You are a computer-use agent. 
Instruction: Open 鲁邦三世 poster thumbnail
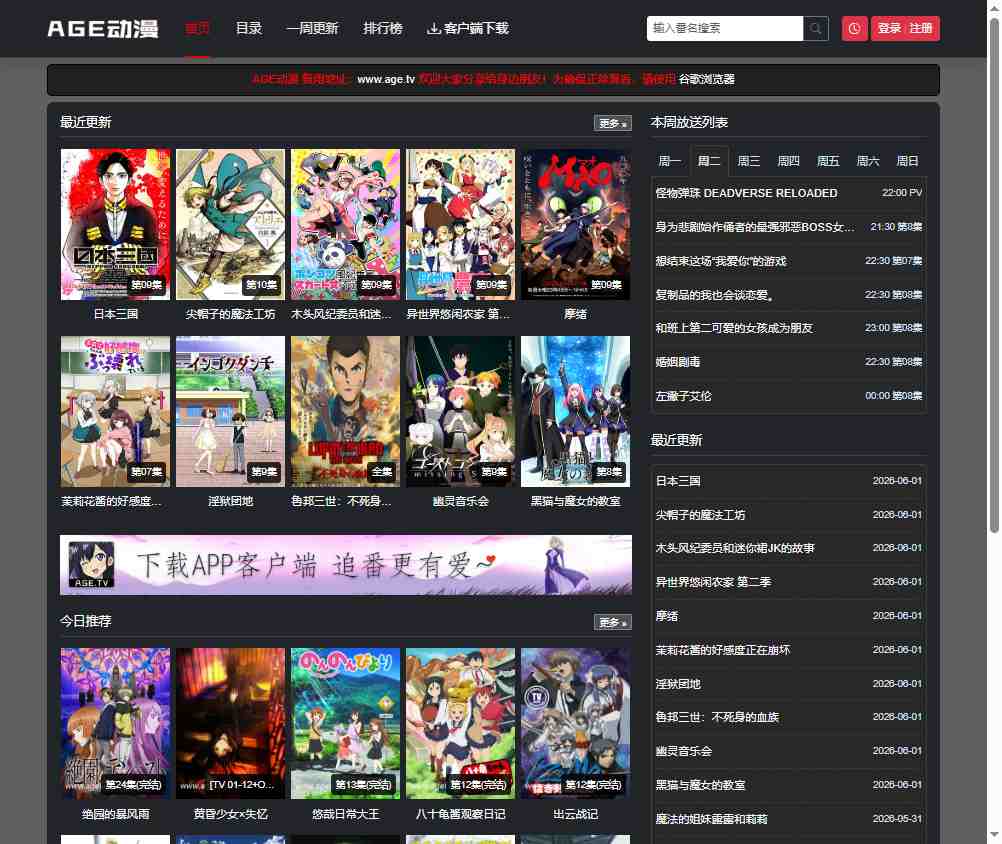point(346,411)
